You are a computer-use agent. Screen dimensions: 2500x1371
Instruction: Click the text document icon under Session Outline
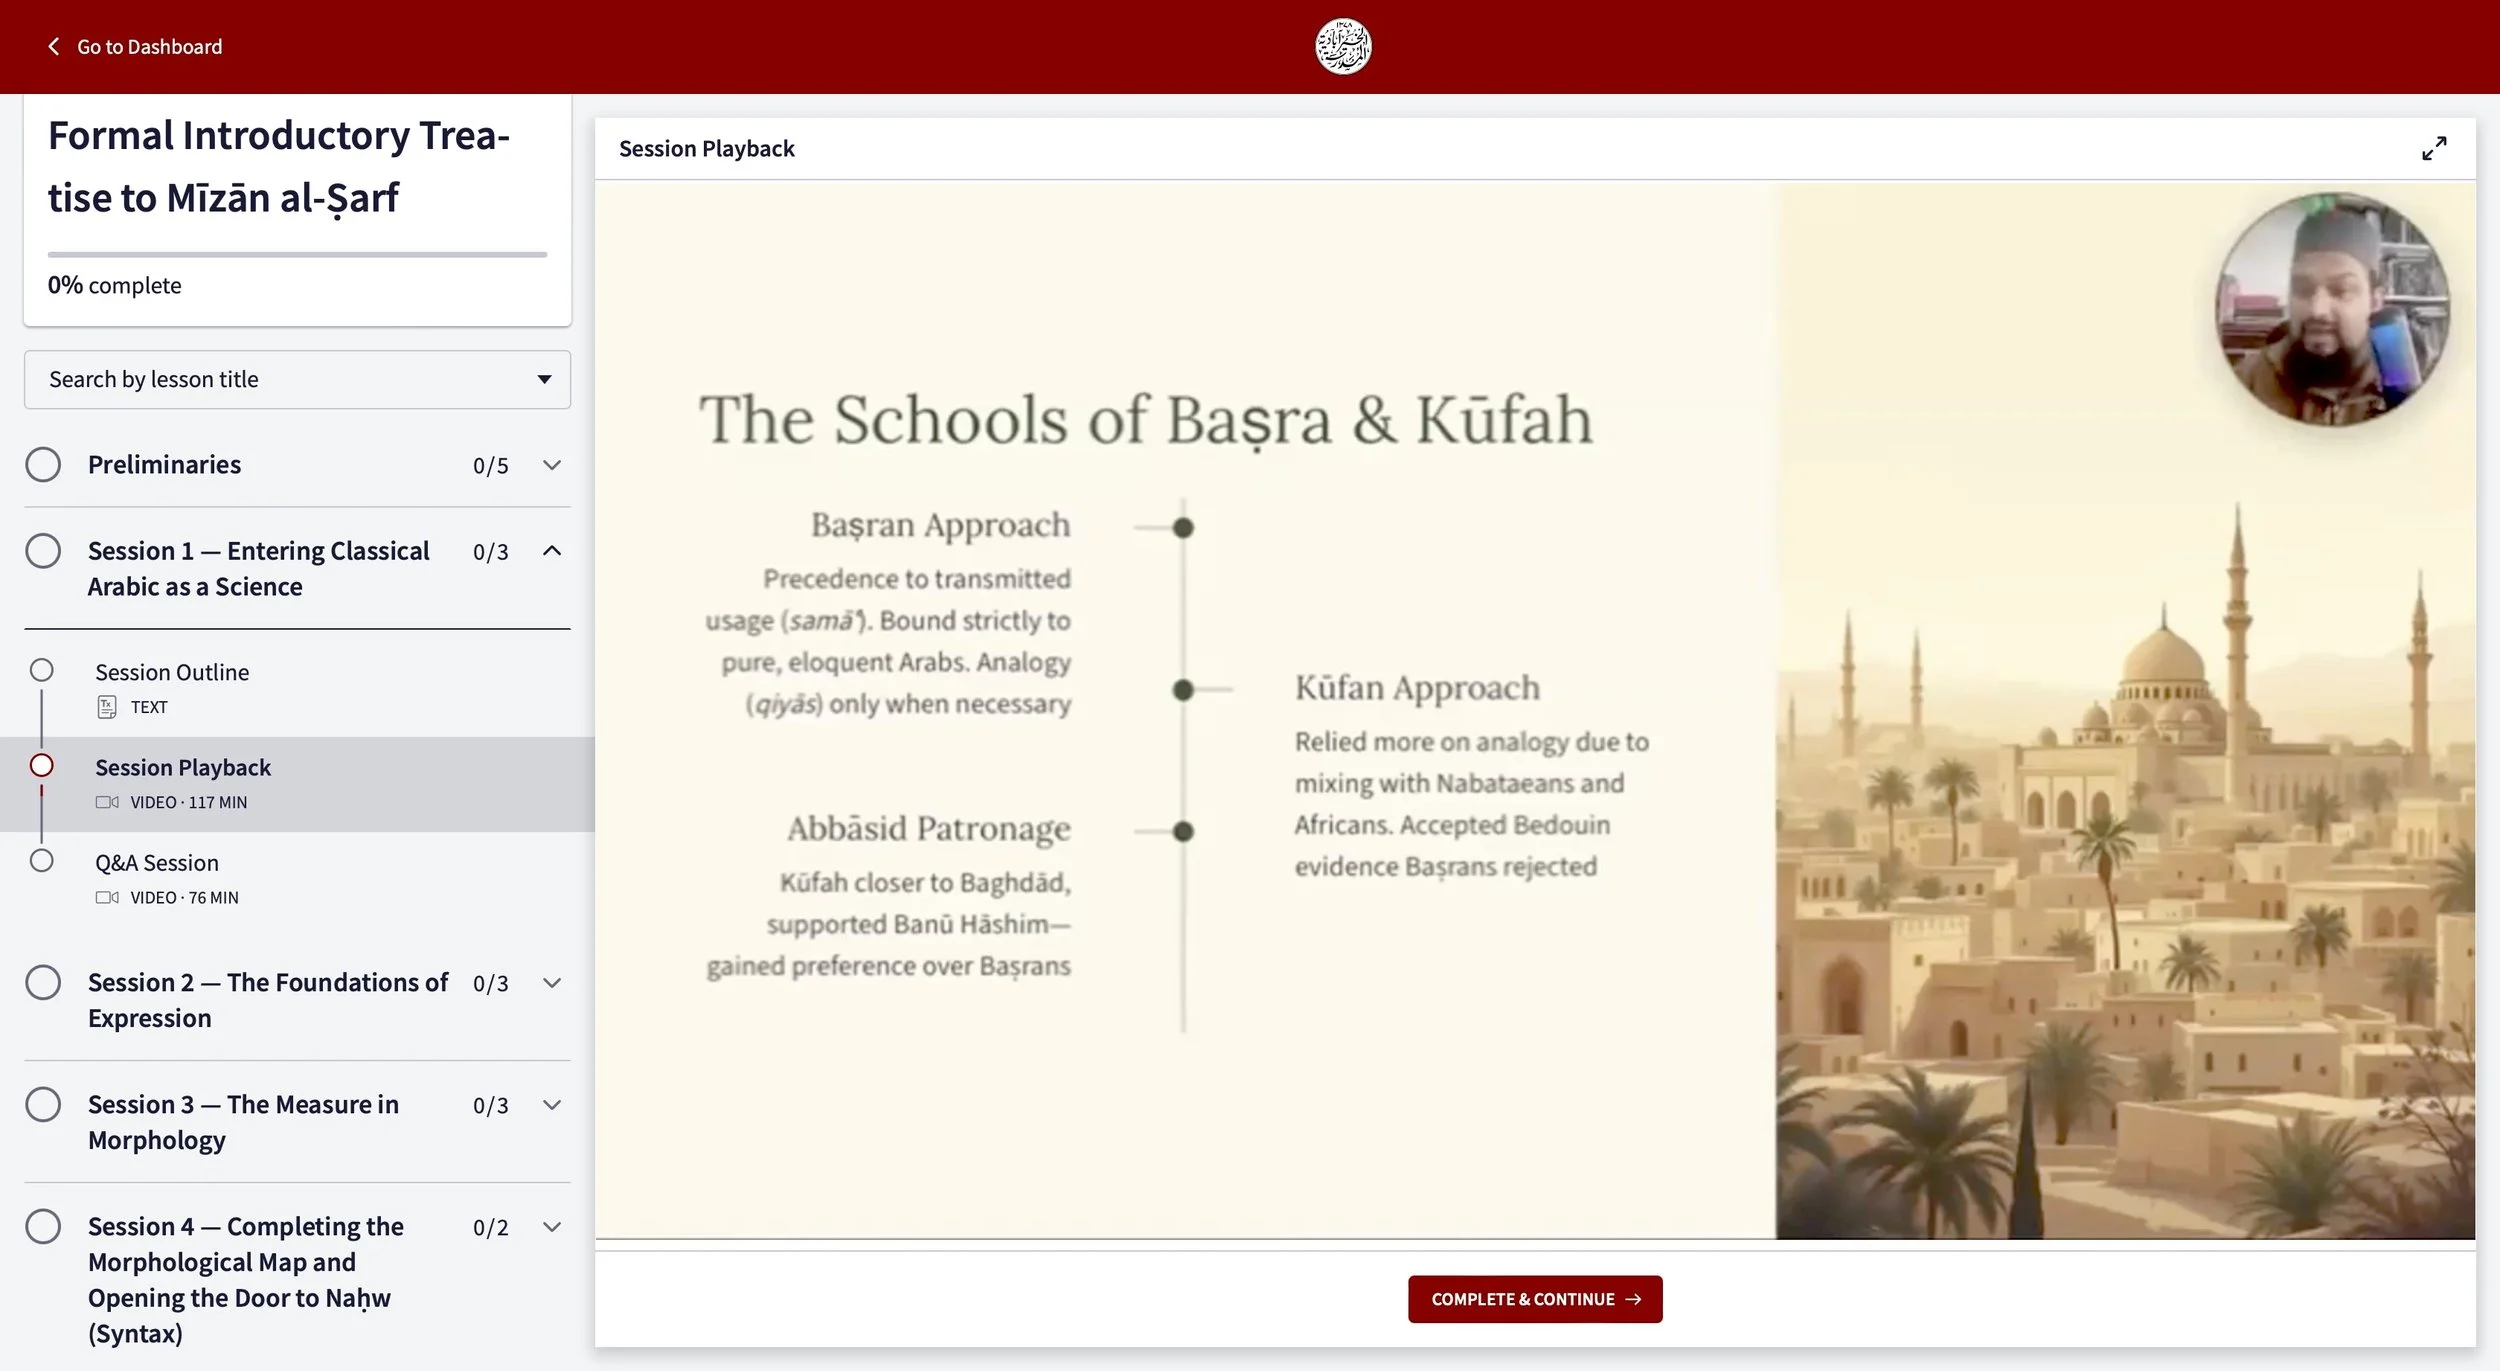point(107,707)
